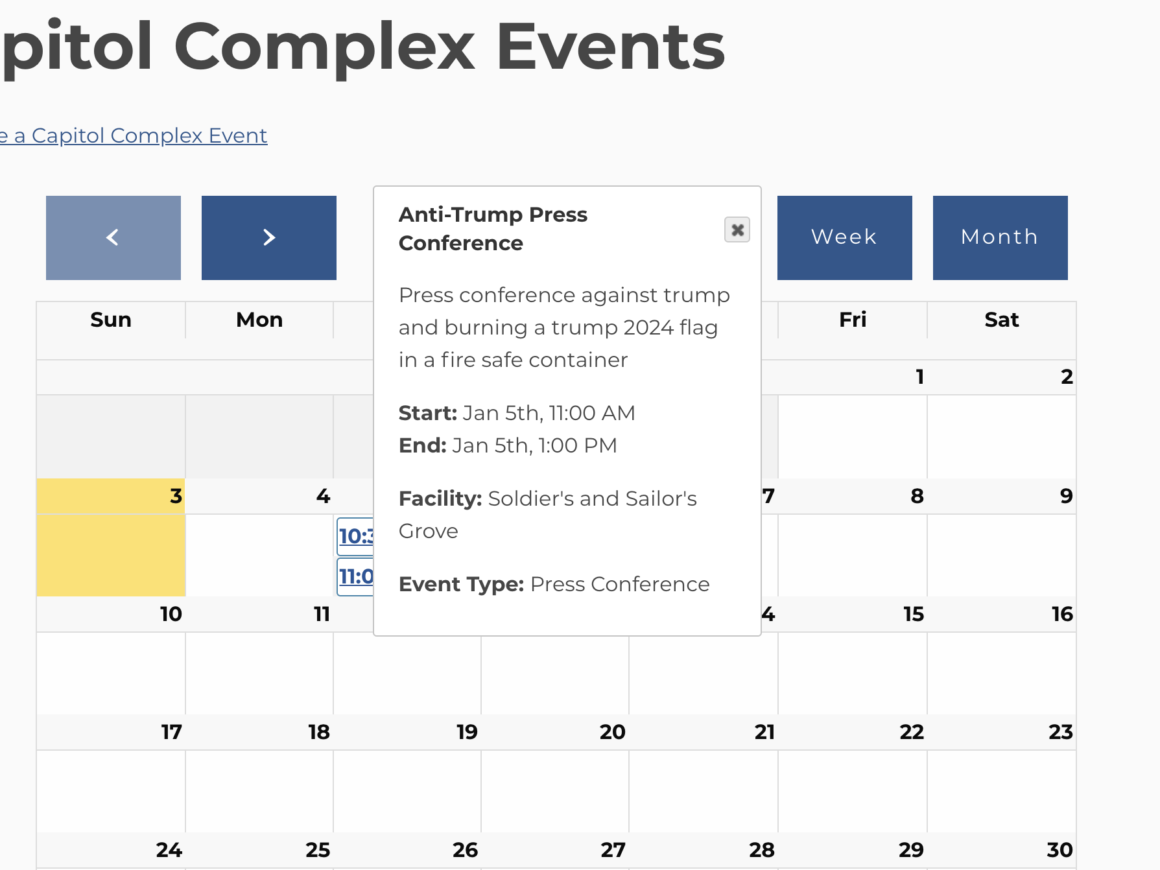
Task: Go to the previous month using left arrow
Action: tap(113, 238)
